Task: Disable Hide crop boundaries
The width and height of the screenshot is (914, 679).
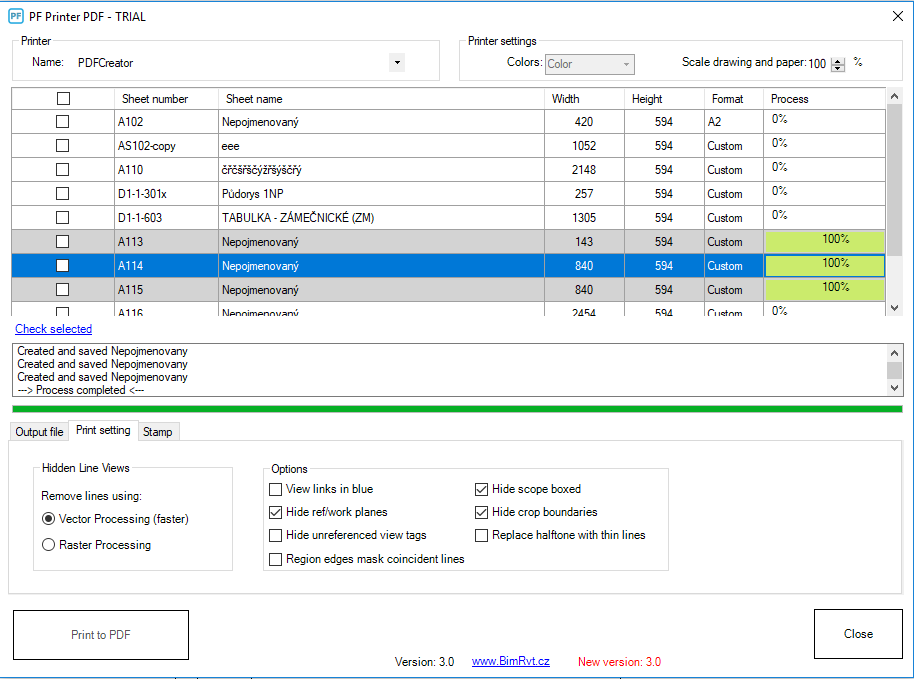Action: pos(481,512)
